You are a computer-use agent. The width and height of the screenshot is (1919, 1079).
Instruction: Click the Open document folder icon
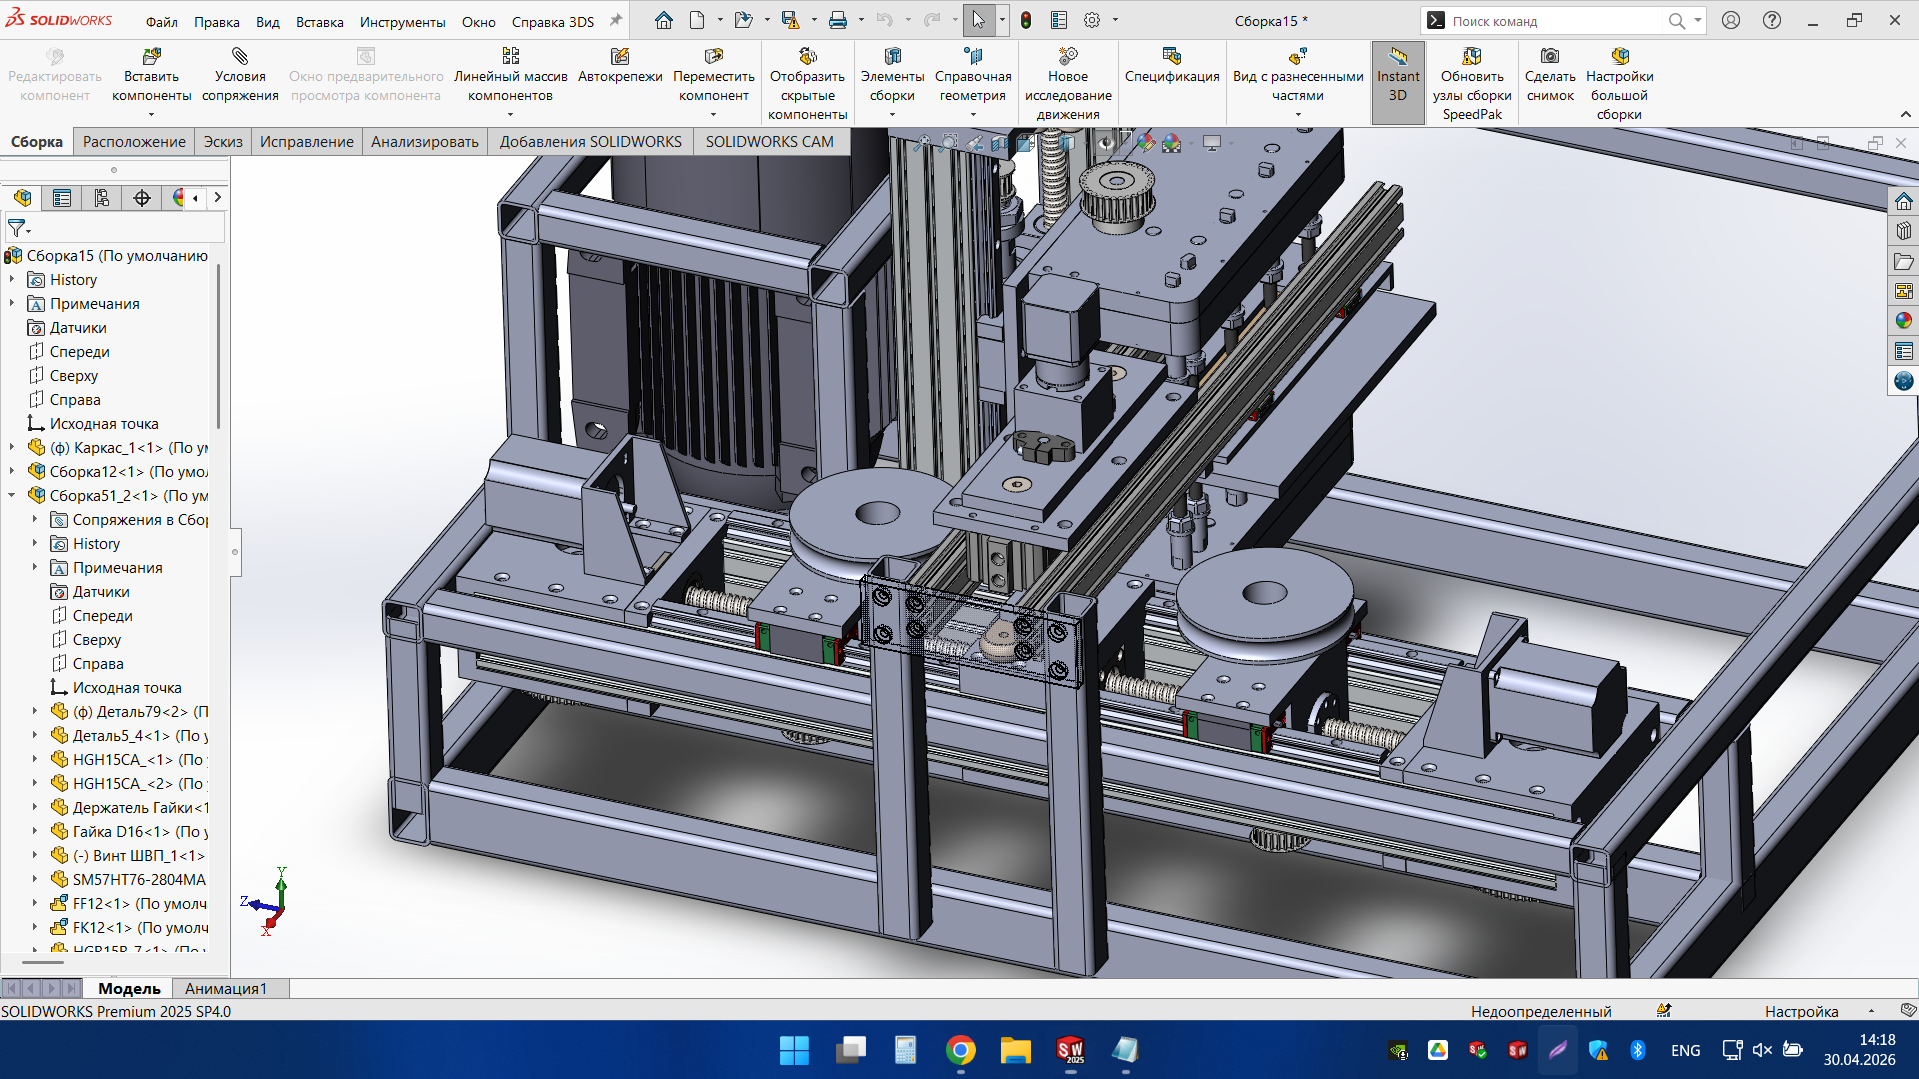pyautogui.click(x=742, y=20)
